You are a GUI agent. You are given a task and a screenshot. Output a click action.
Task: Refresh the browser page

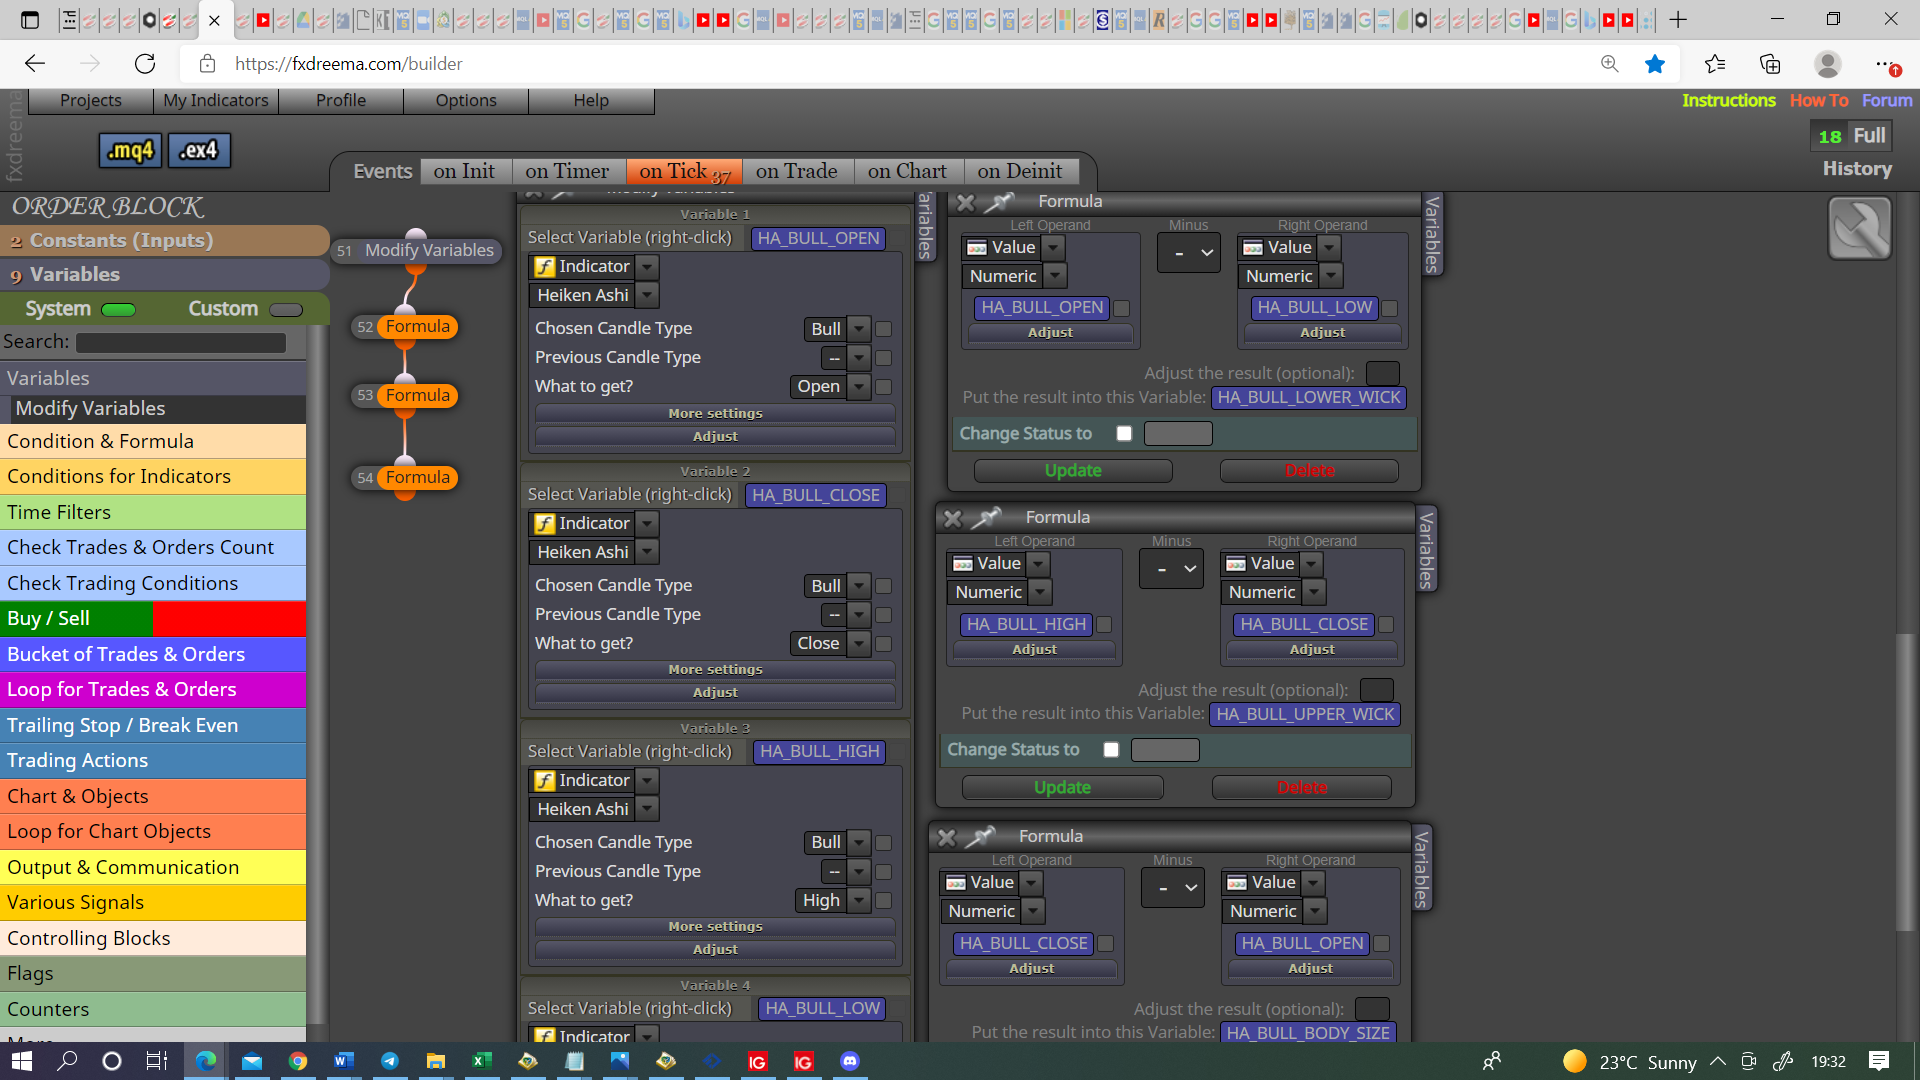coord(145,64)
